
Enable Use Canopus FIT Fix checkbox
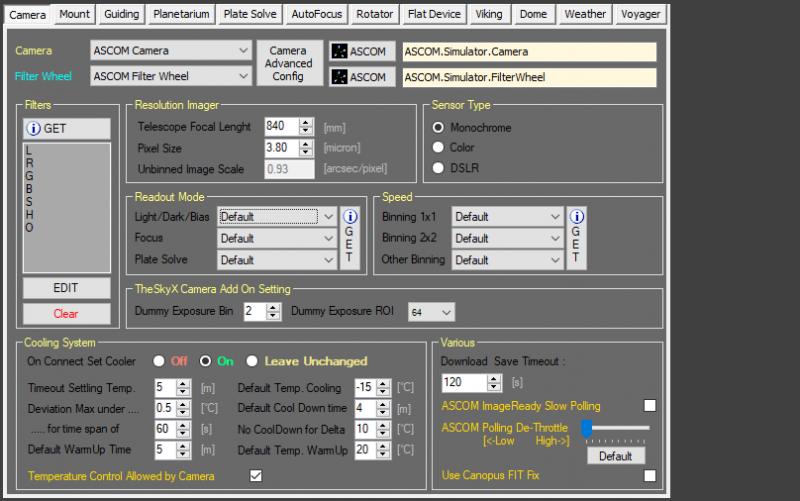click(x=649, y=475)
